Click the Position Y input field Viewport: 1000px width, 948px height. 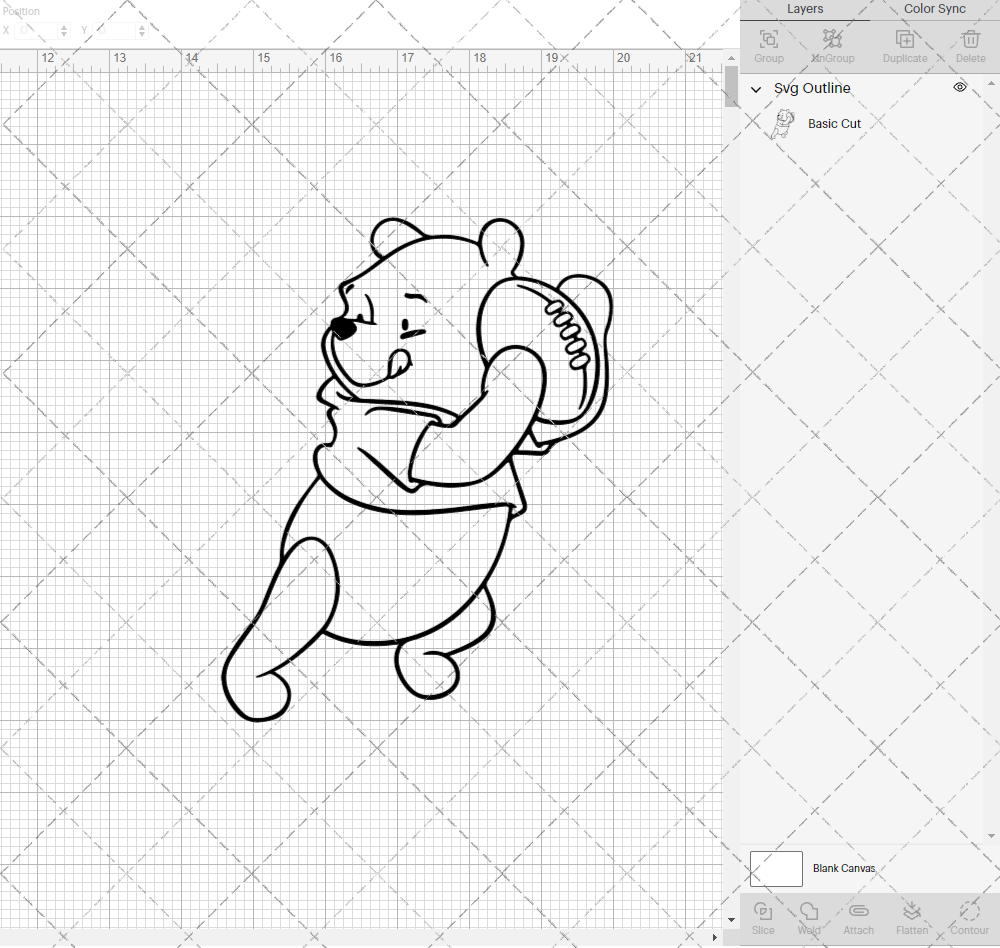(116, 30)
